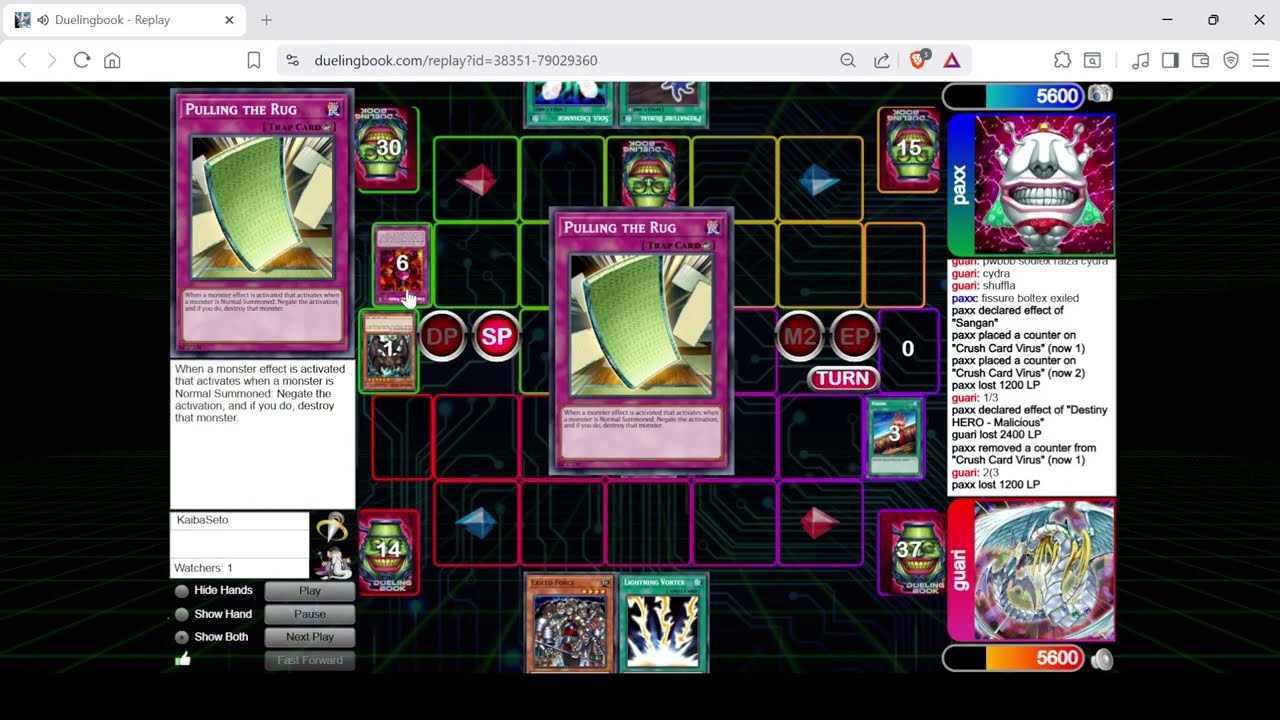Click watcher name KaibaSeto
Screen dimensions: 1280x720
click(x=202, y=520)
